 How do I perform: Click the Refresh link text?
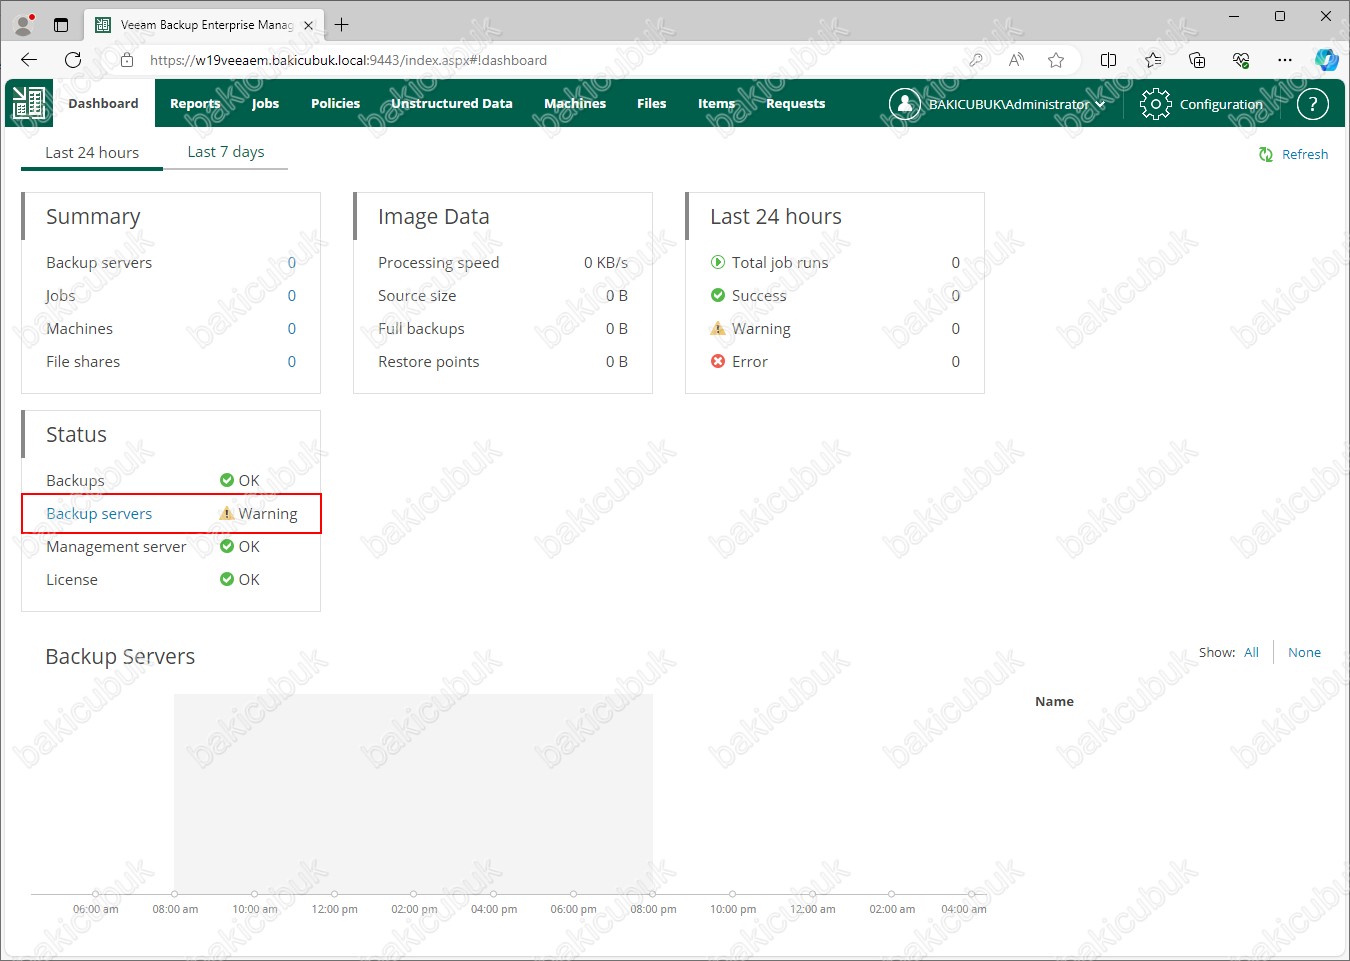click(1305, 154)
